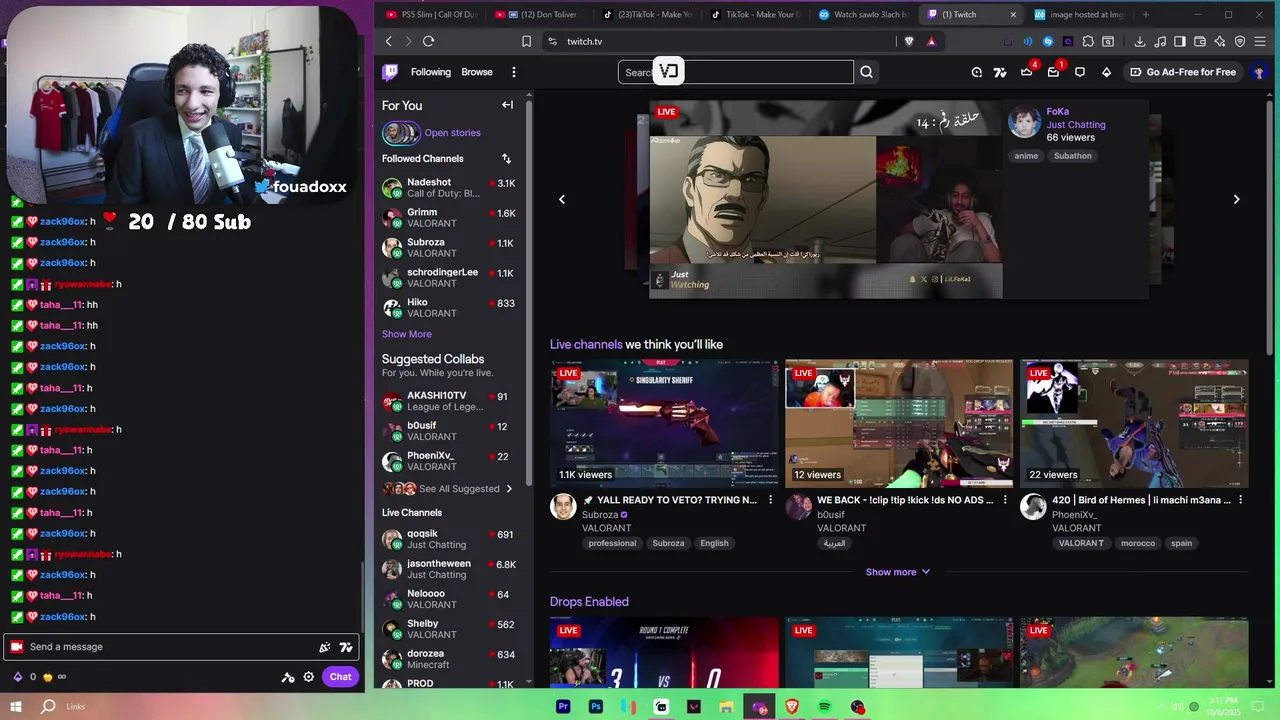The height and width of the screenshot is (720, 1280).
Task: Expand Show More under followed channels
Action: (406, 334)
